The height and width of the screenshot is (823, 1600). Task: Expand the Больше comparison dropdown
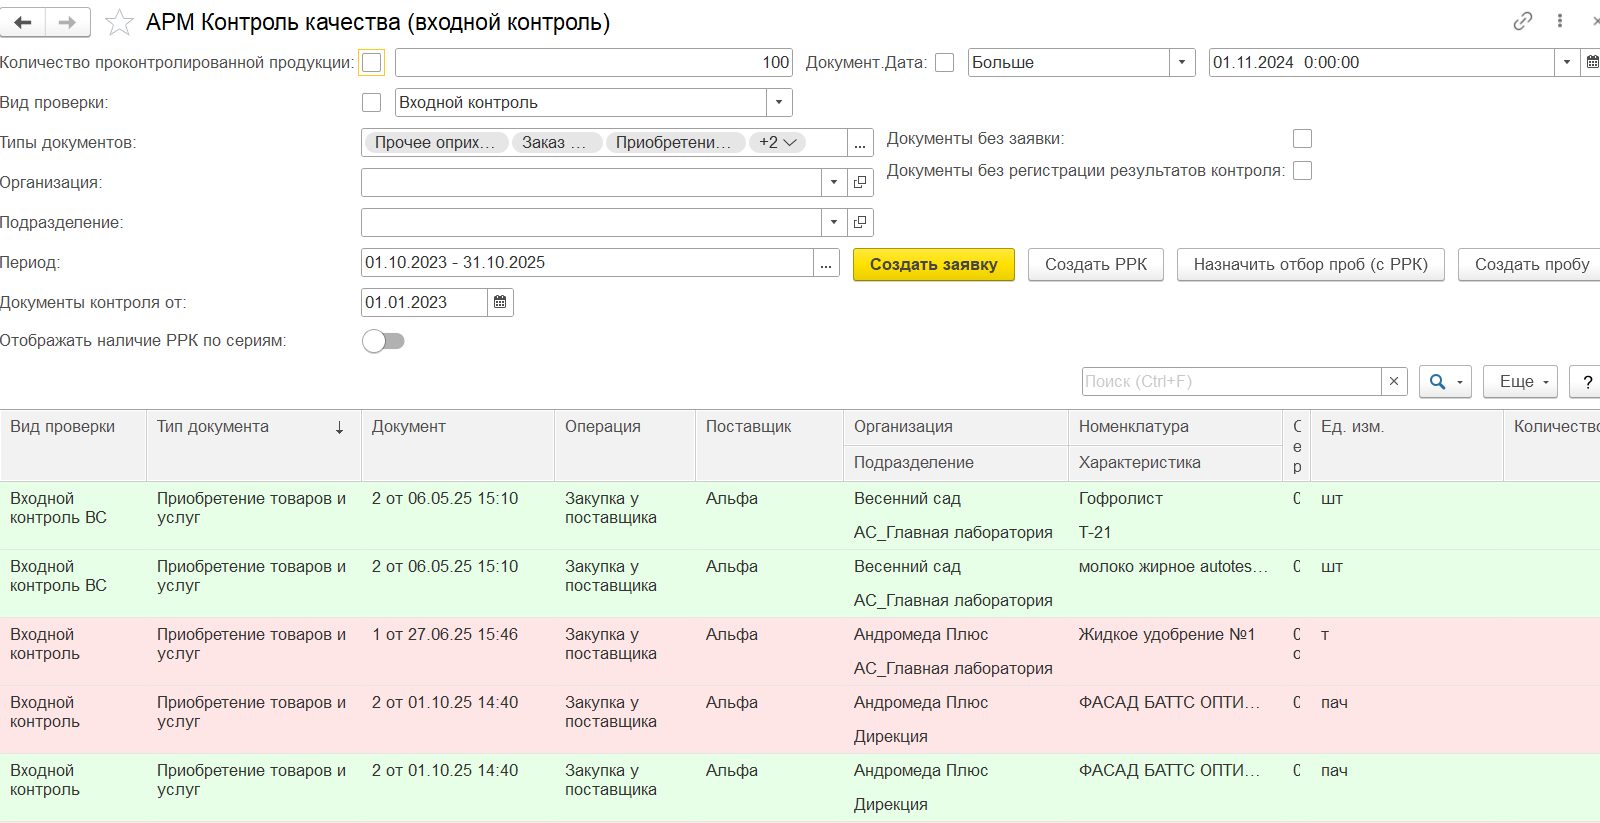point(1182,62)
